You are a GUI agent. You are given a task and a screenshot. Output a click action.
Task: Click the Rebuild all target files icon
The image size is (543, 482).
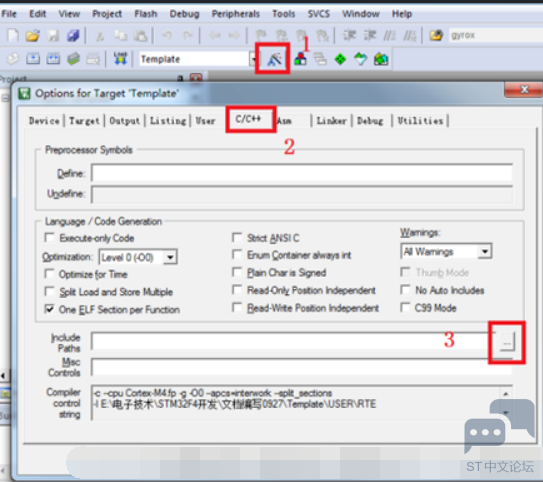pyautogui.click(x=53, y=59)
